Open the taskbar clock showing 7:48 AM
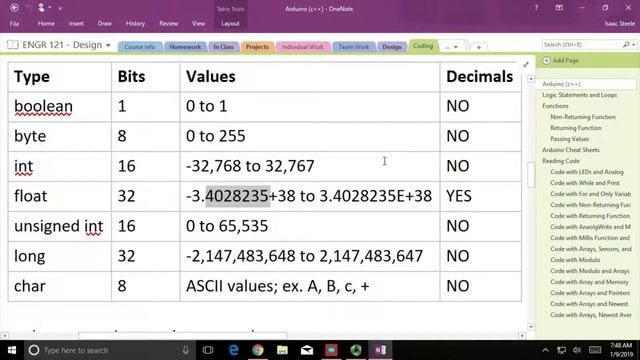Viewport: 640px width, 360px height. (621, 350)
